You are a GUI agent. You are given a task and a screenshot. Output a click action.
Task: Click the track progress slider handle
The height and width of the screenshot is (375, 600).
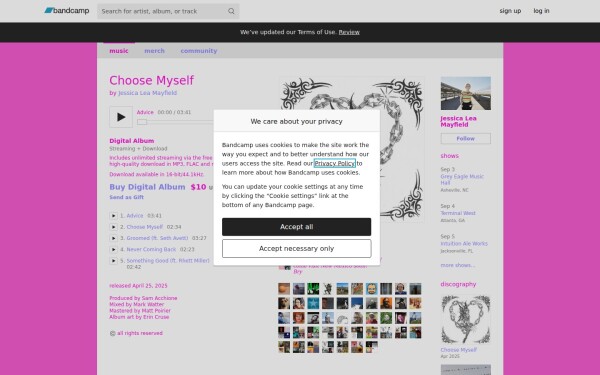coord(142,122)
